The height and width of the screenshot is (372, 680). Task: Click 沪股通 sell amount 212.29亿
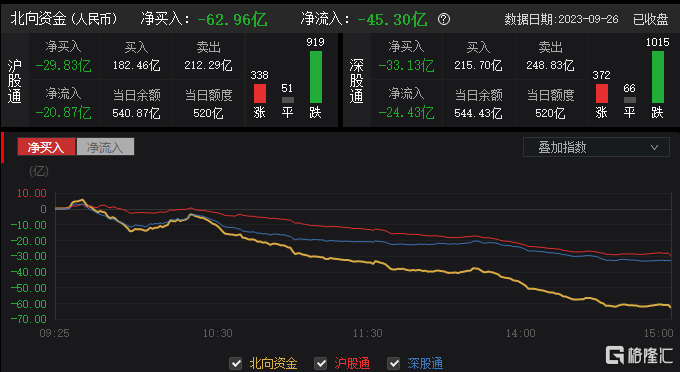(208, 65)
